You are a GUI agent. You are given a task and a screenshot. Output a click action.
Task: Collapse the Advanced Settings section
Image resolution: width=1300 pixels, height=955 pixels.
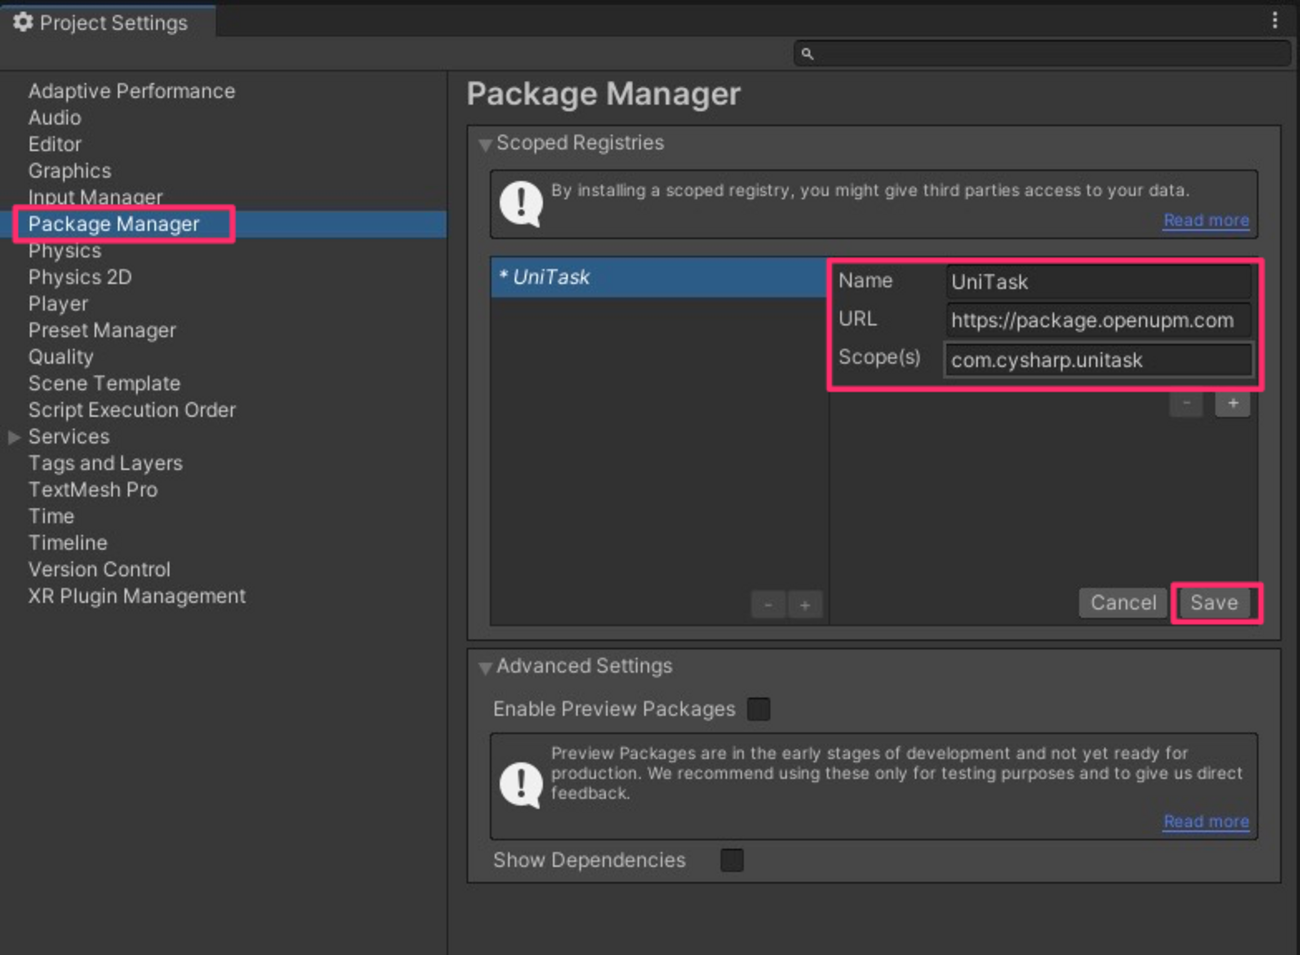[485, 666]
